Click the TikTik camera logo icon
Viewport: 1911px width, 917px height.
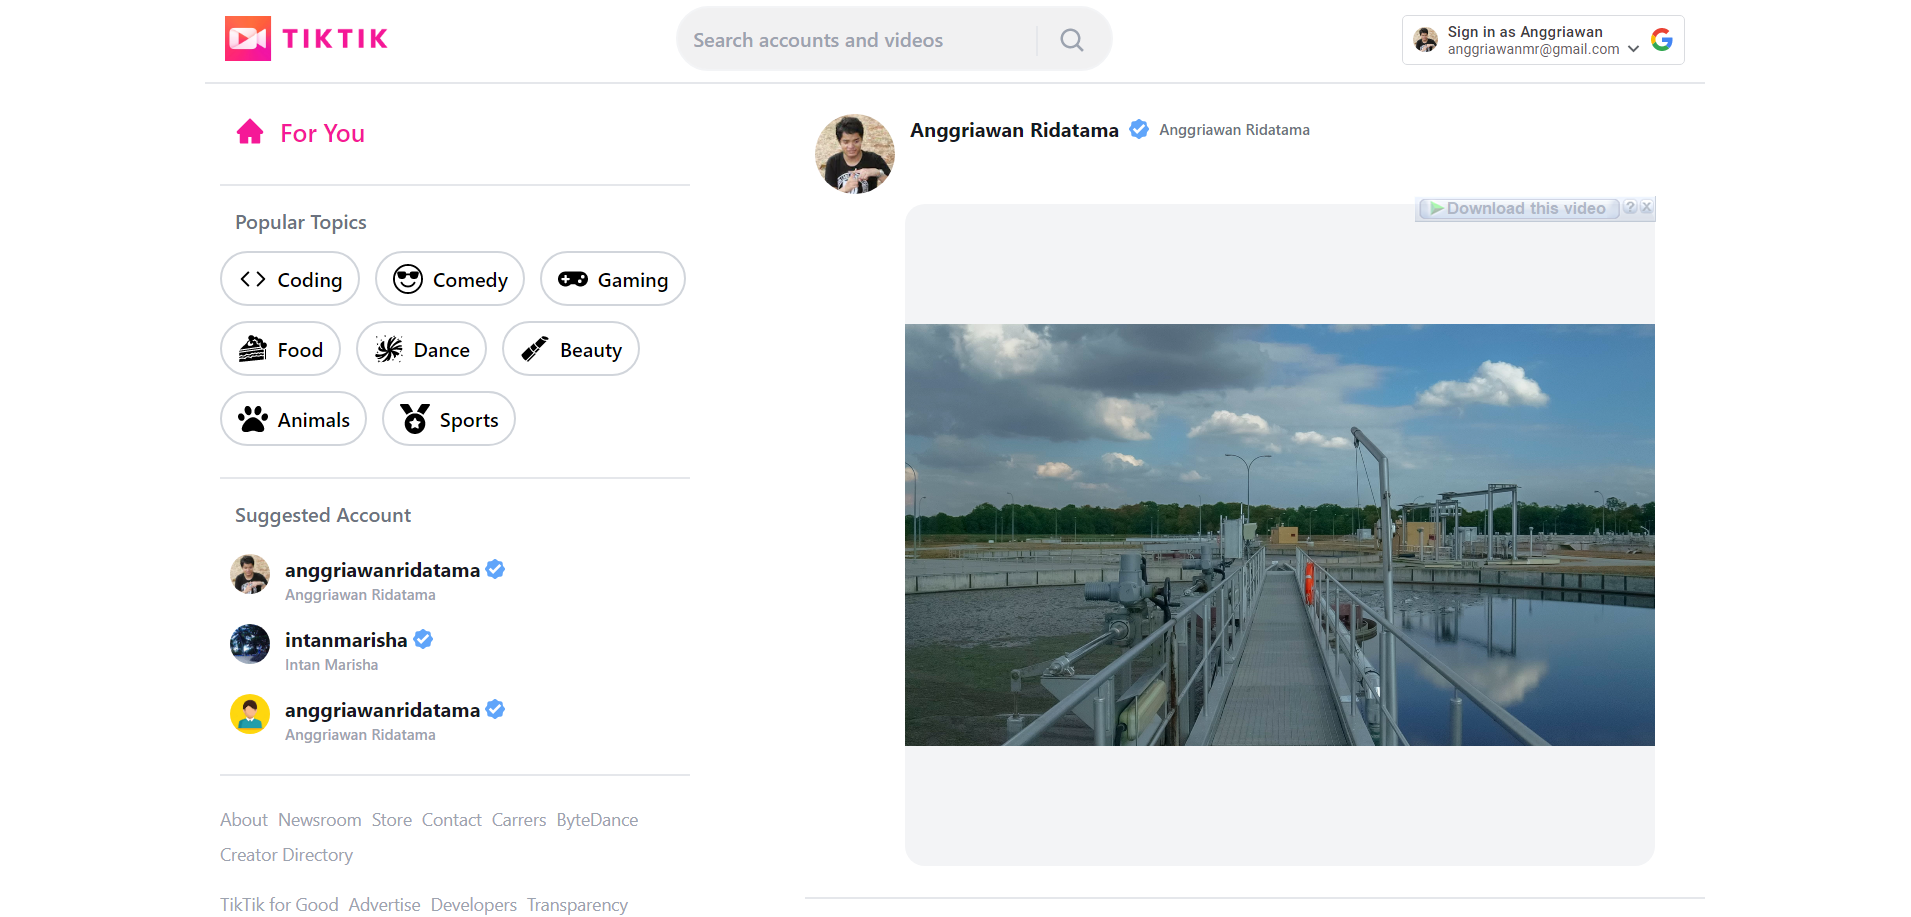(x=247, y=39)
